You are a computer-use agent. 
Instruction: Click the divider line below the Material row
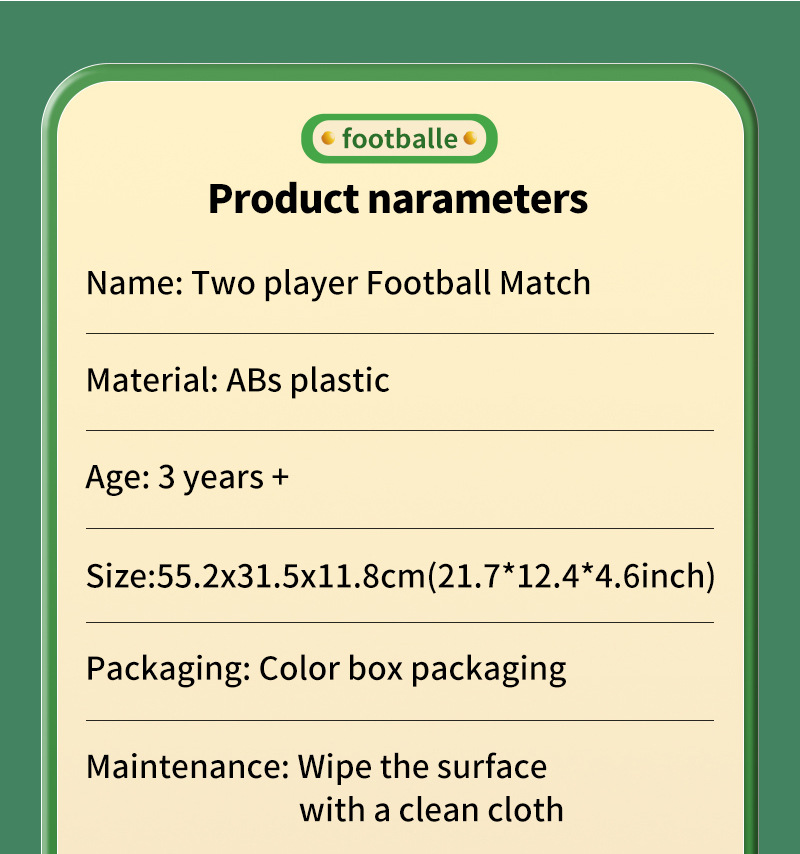coord(400,430)
